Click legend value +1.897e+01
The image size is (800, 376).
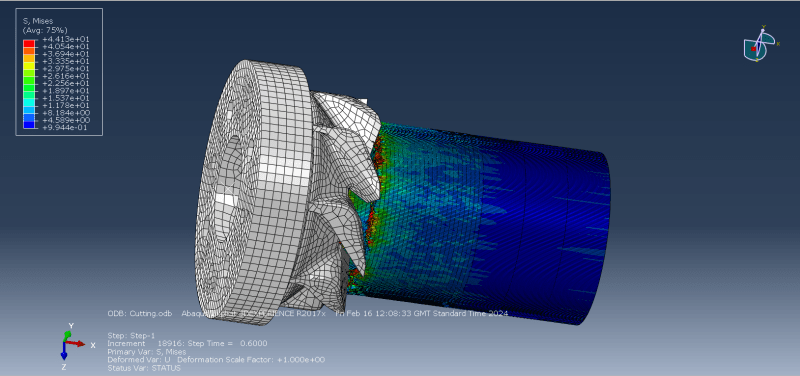(x=65, y=91)
